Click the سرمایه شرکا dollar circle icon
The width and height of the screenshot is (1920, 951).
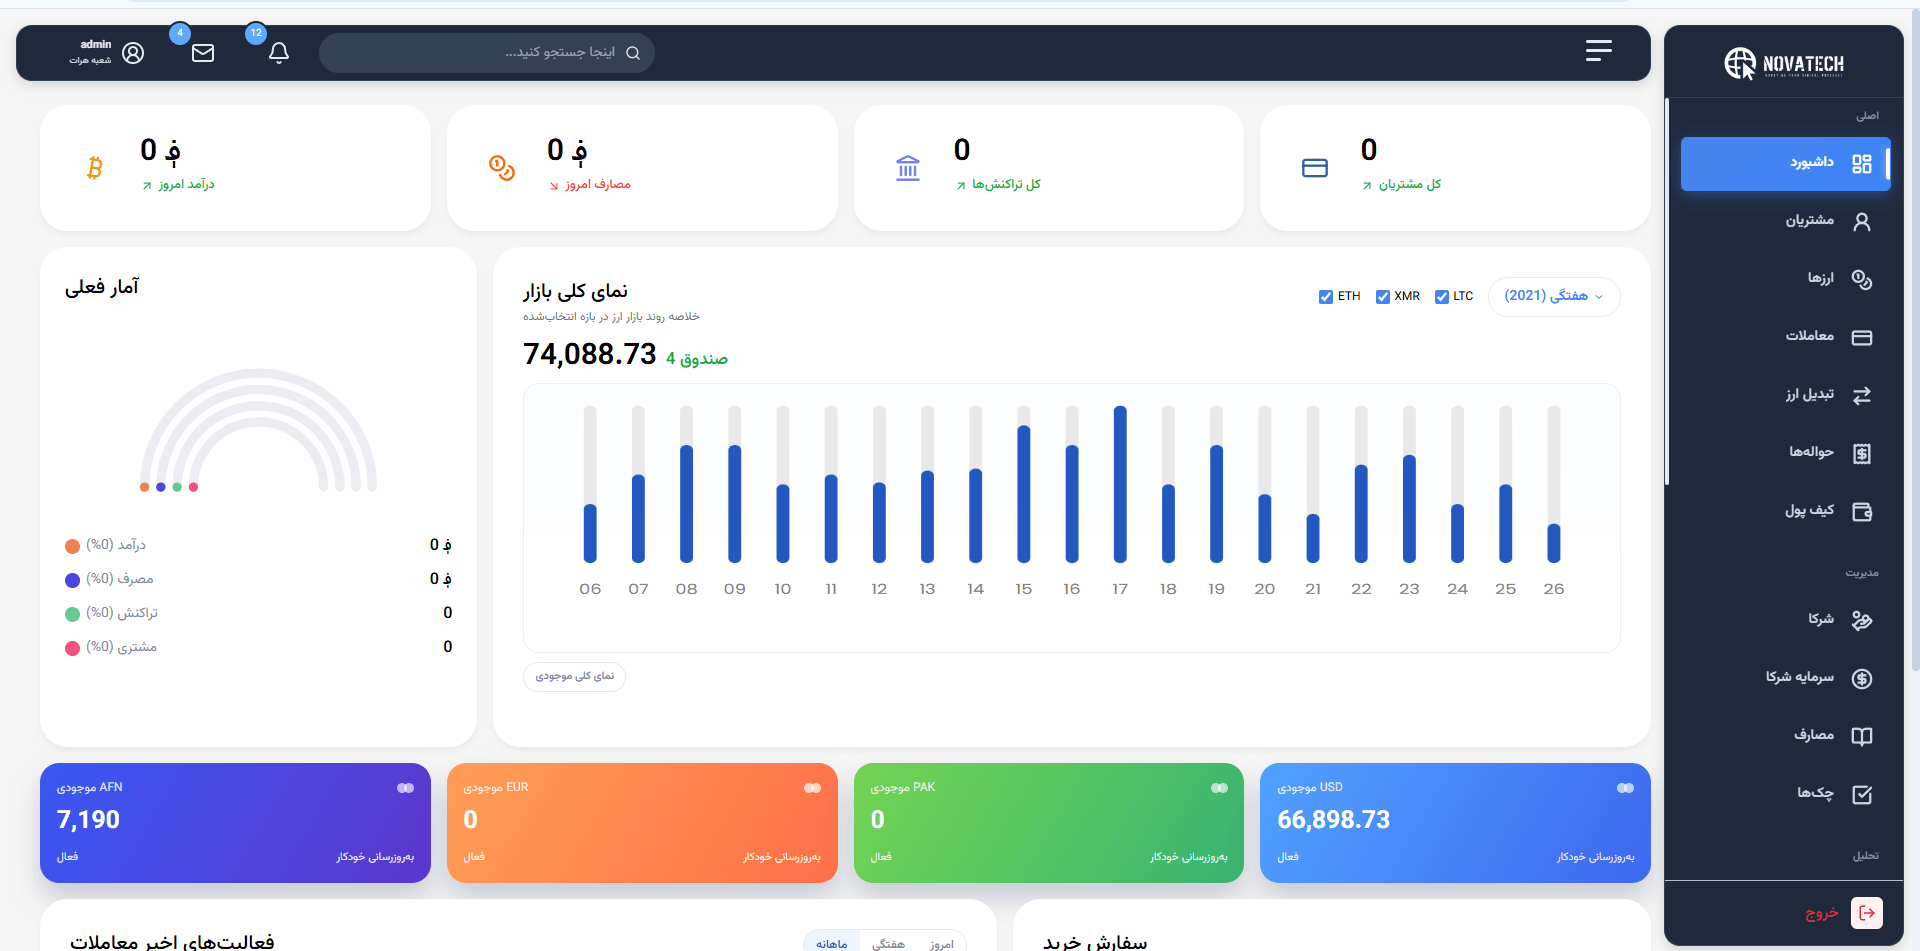1862,679
